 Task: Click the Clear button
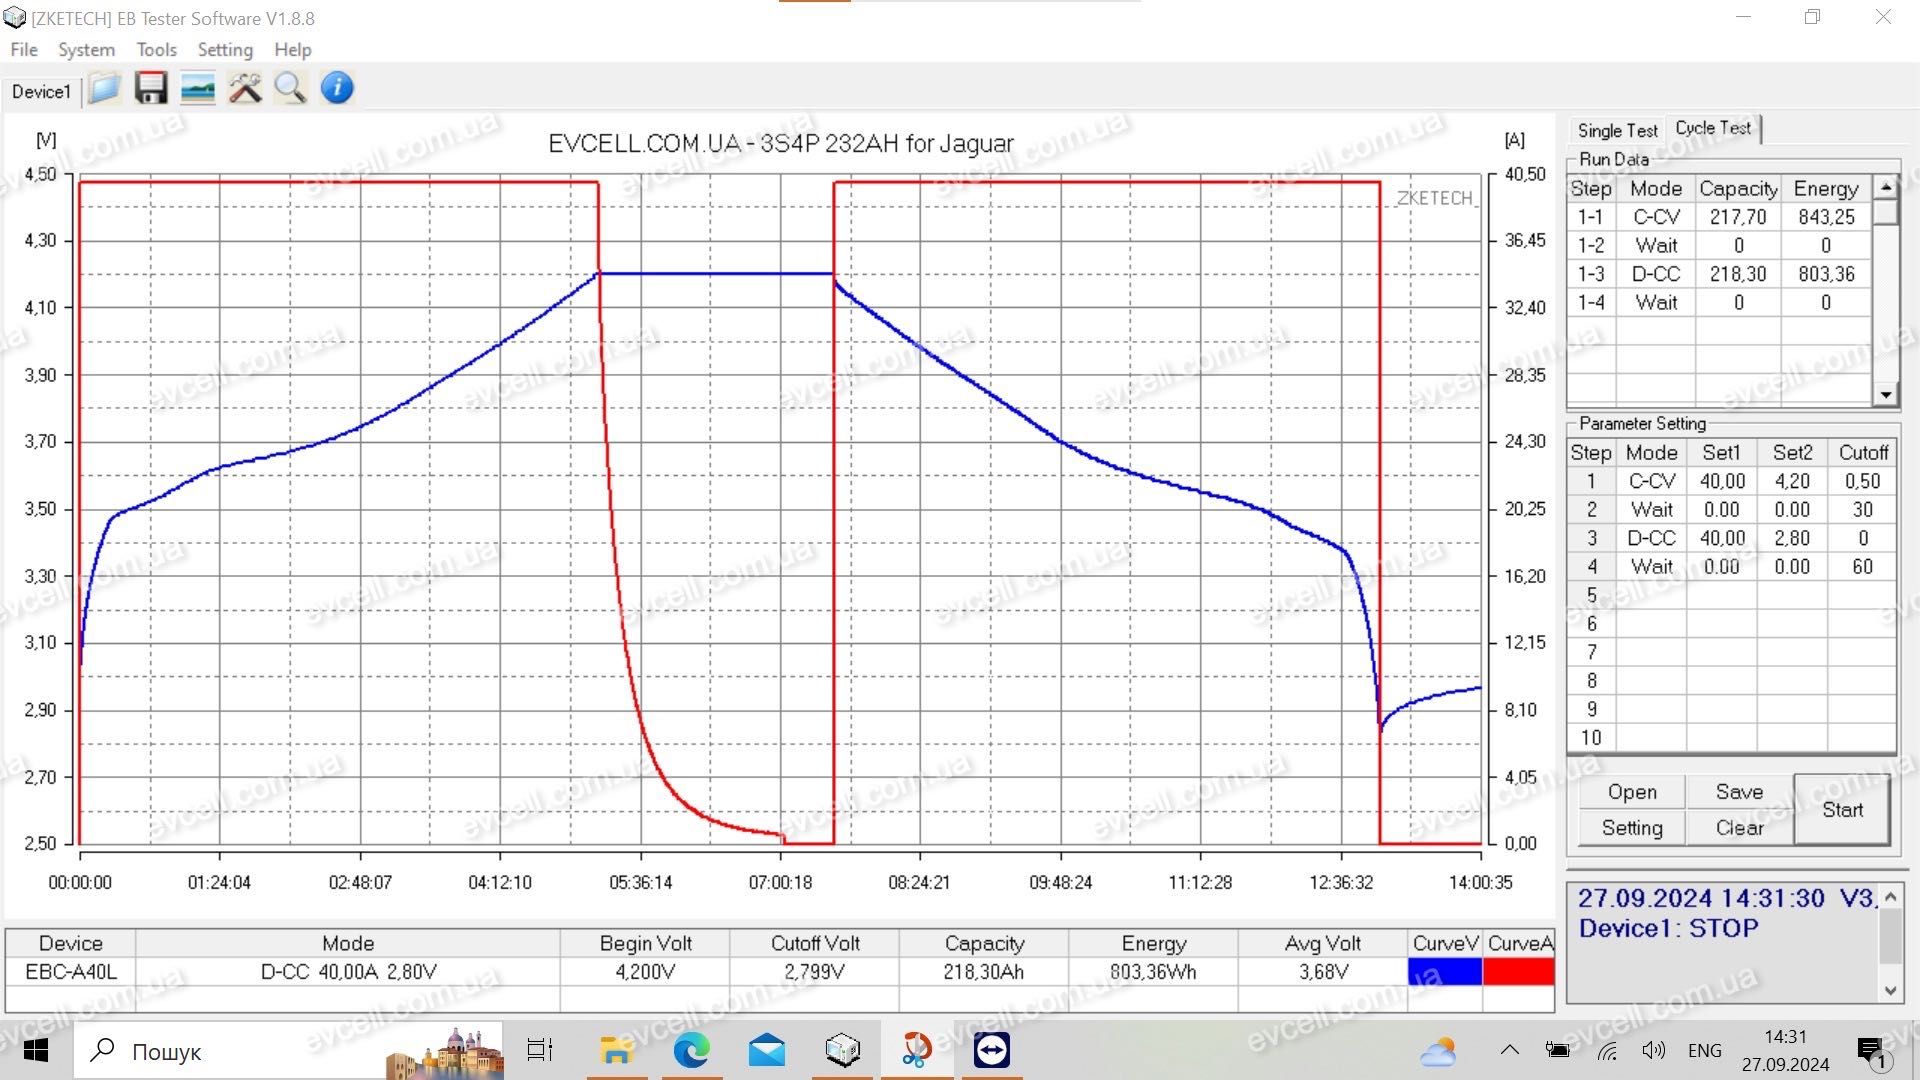click(x=1739, y=828)
